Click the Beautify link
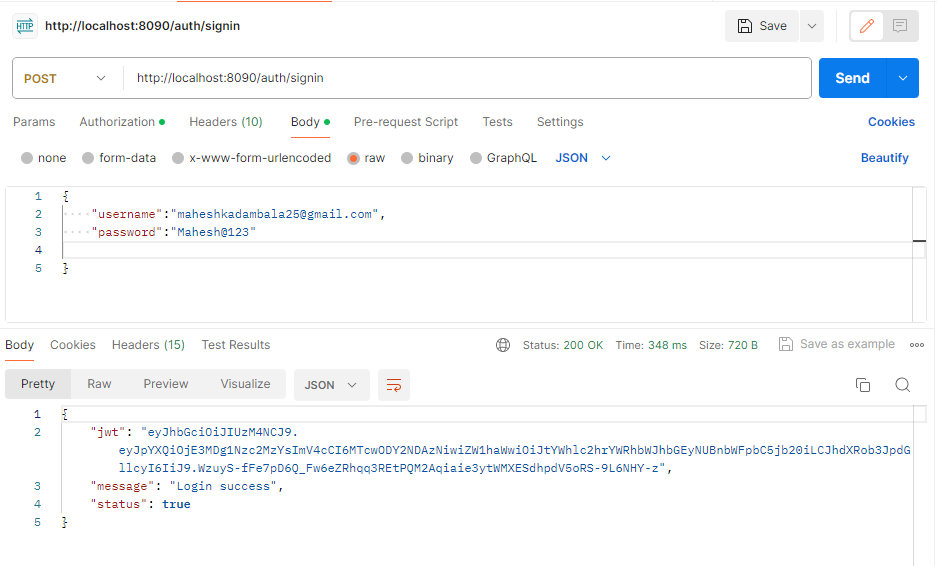Screen dimensions: 937x566 pyautogui.click(x=884, y=158)
